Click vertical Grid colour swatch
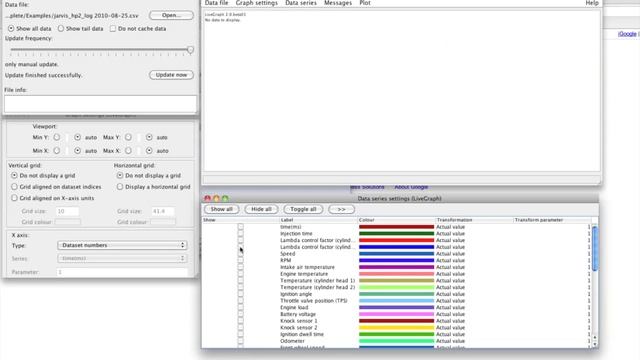The image size is (640, 360). [x=68, y=222]
